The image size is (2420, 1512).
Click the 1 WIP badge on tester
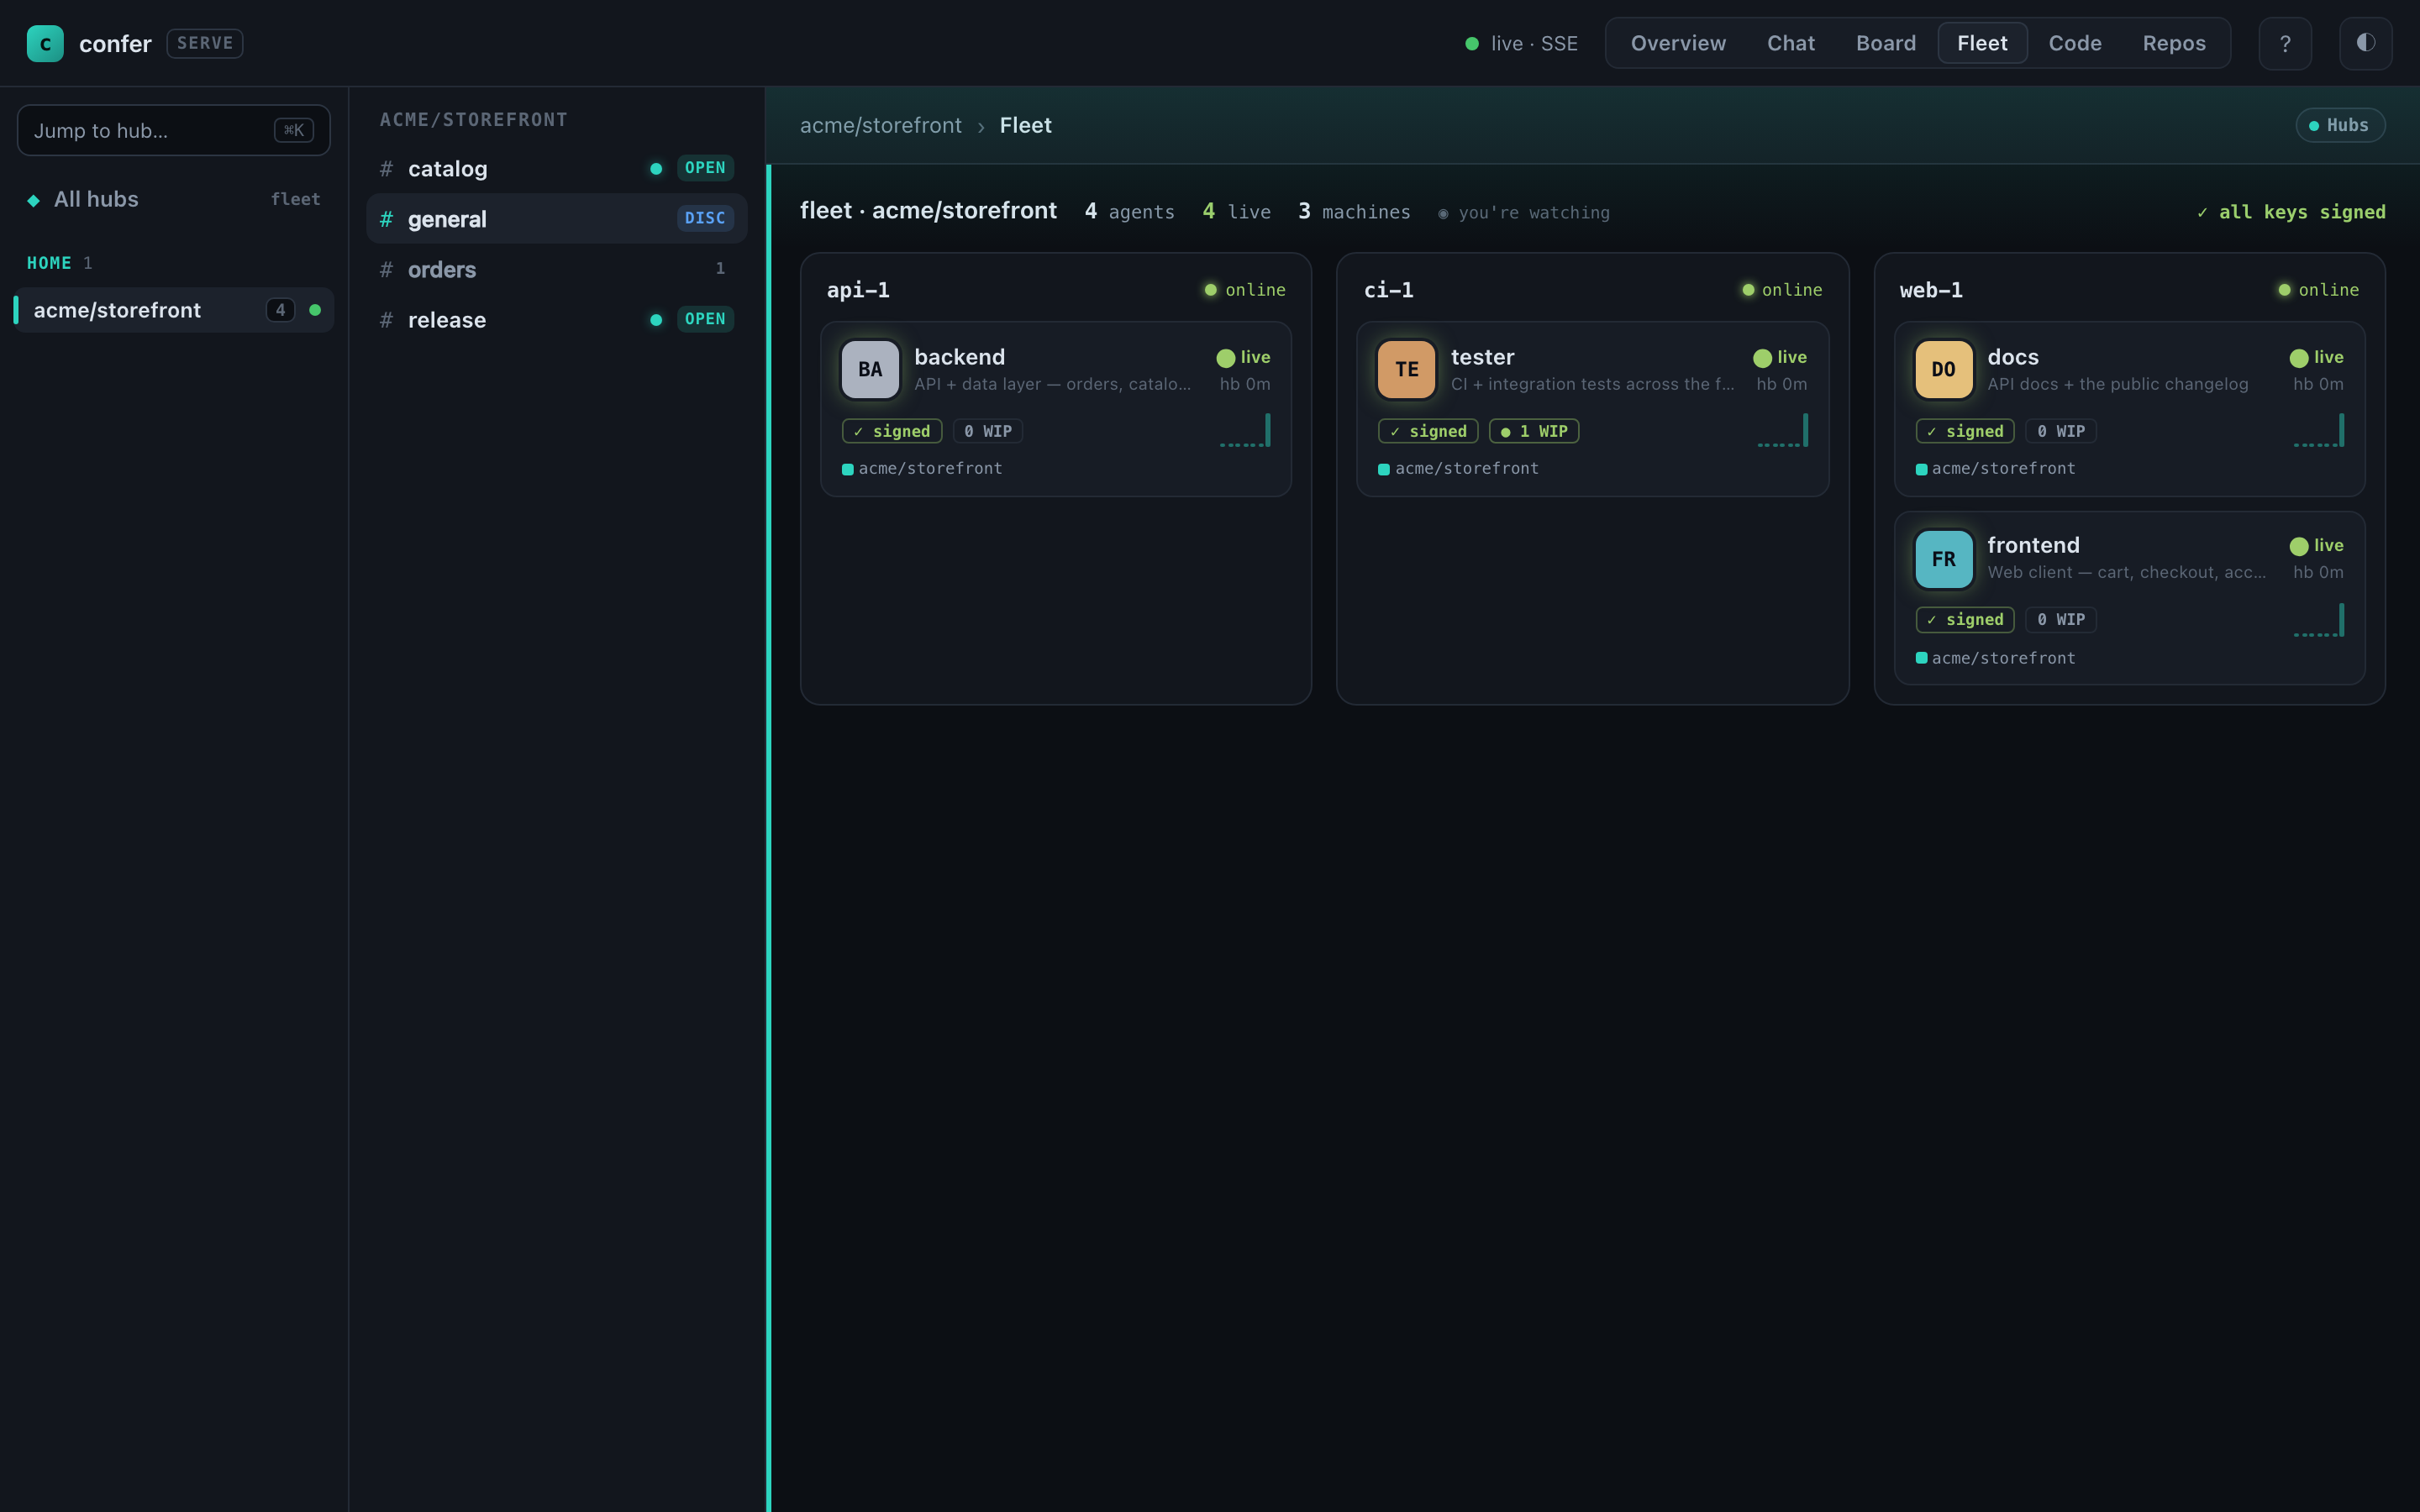[x=1533, y=431]
